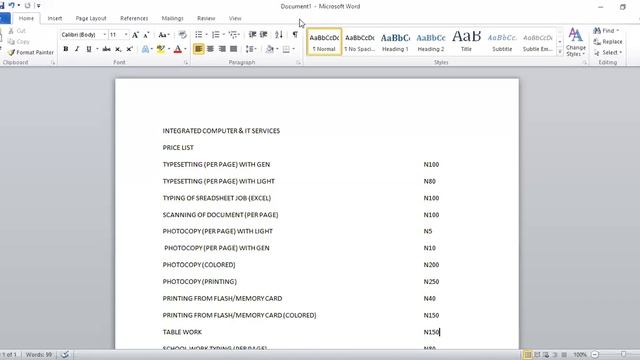The image size is (640, 360).
Task: Click Numbering list icon
Action: click(x=216, y=35)
